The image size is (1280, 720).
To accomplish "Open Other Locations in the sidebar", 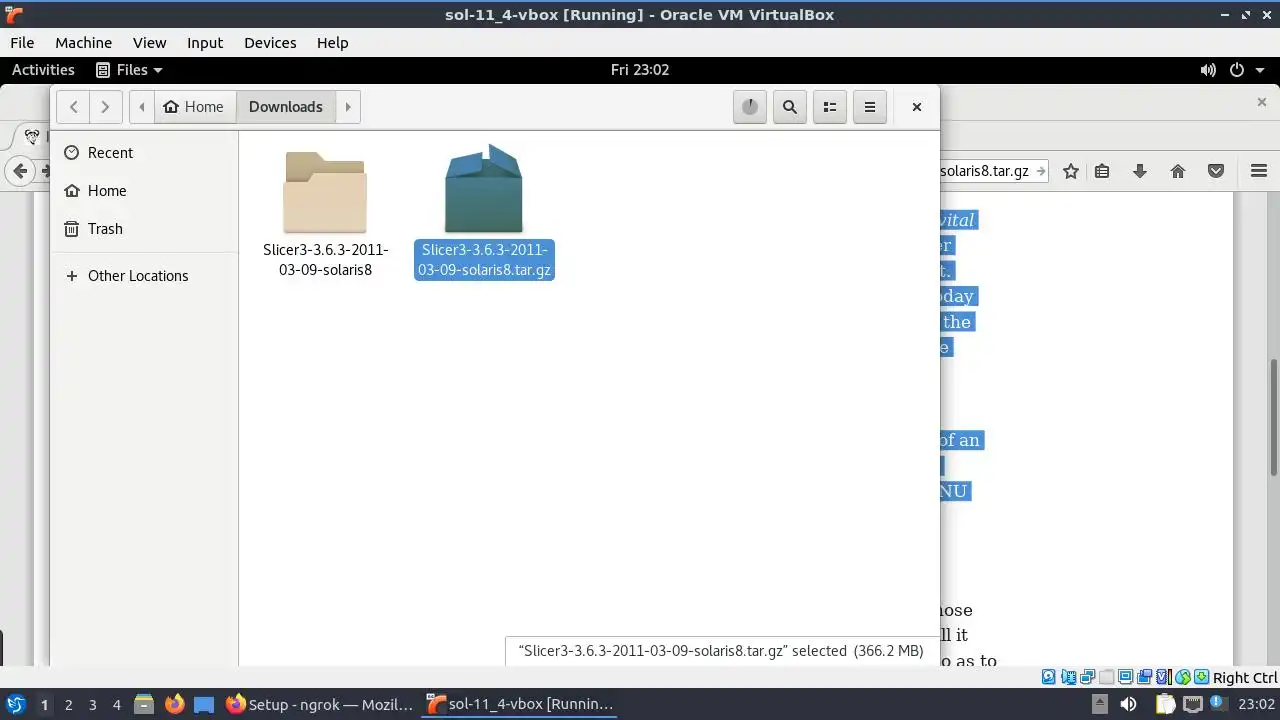I will point(145,276).
